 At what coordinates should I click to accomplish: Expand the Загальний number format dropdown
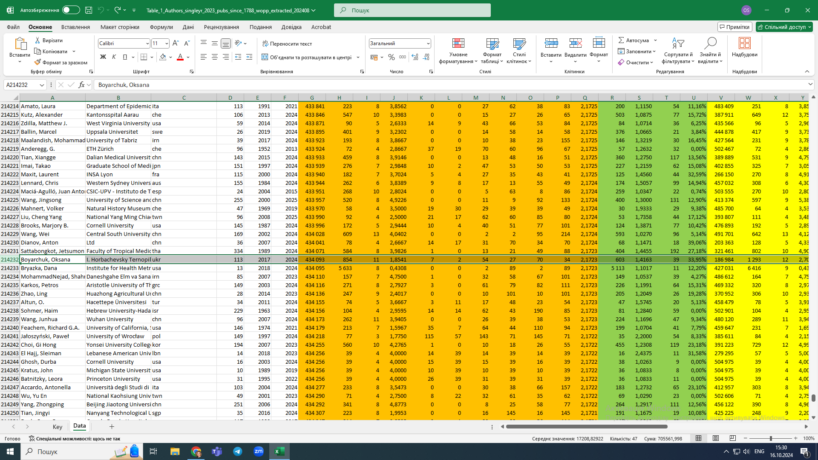[427, 44]
